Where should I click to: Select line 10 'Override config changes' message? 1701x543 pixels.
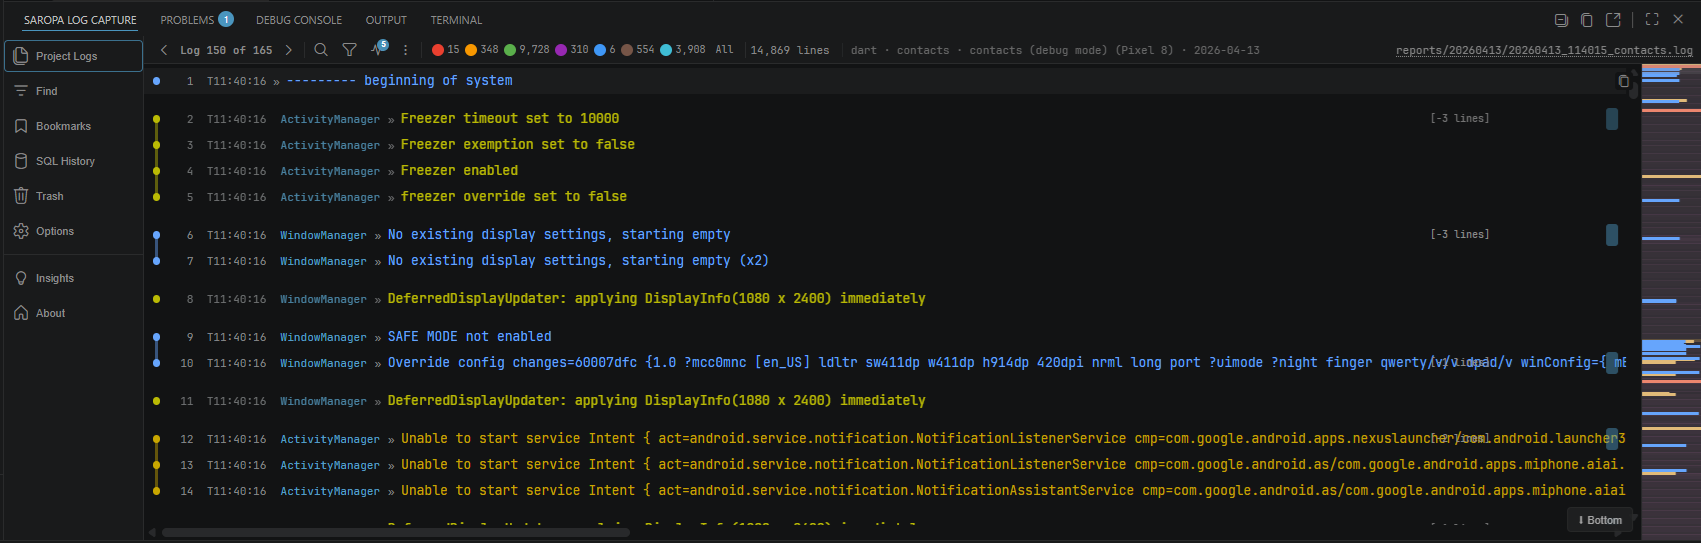coord(1006,363)
